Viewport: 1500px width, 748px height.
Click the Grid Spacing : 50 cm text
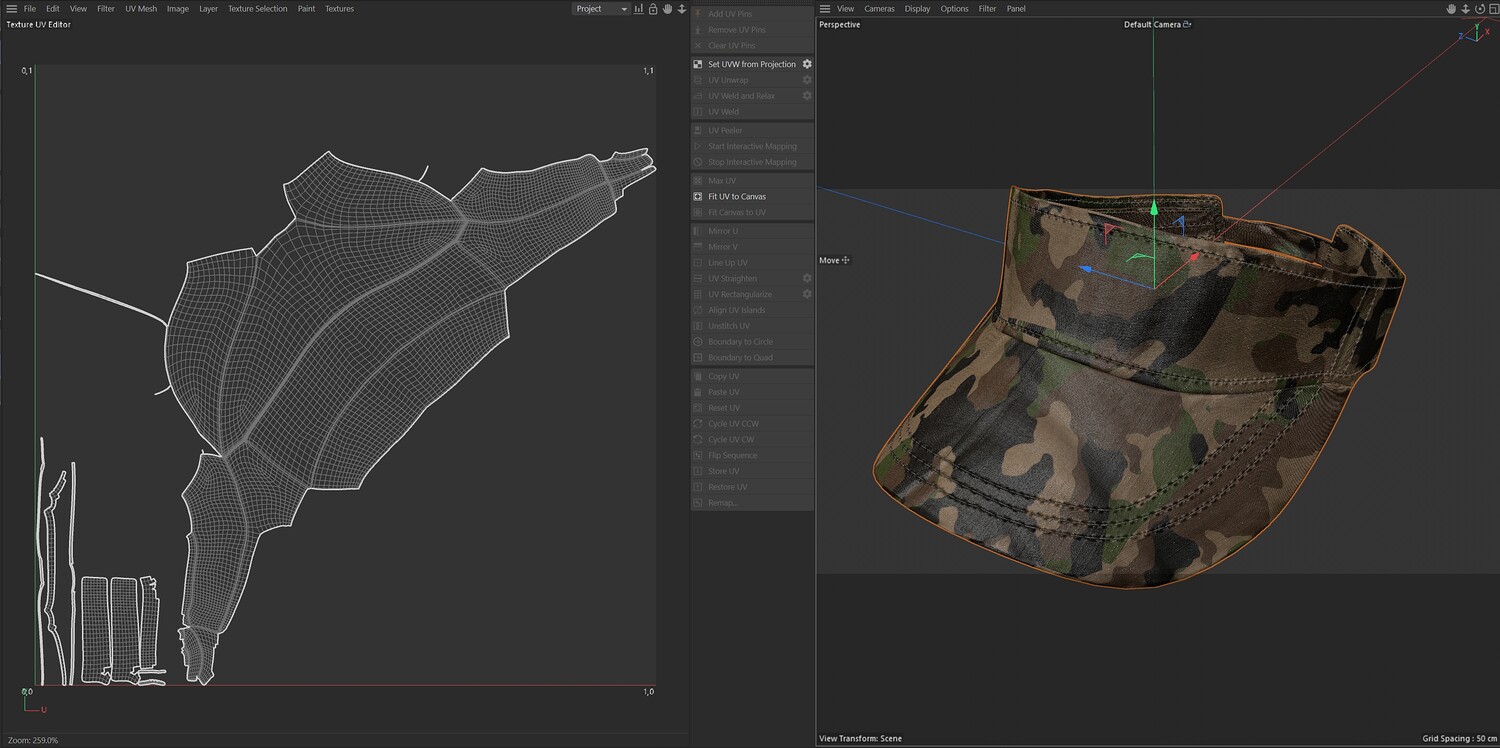[1458, 739]
